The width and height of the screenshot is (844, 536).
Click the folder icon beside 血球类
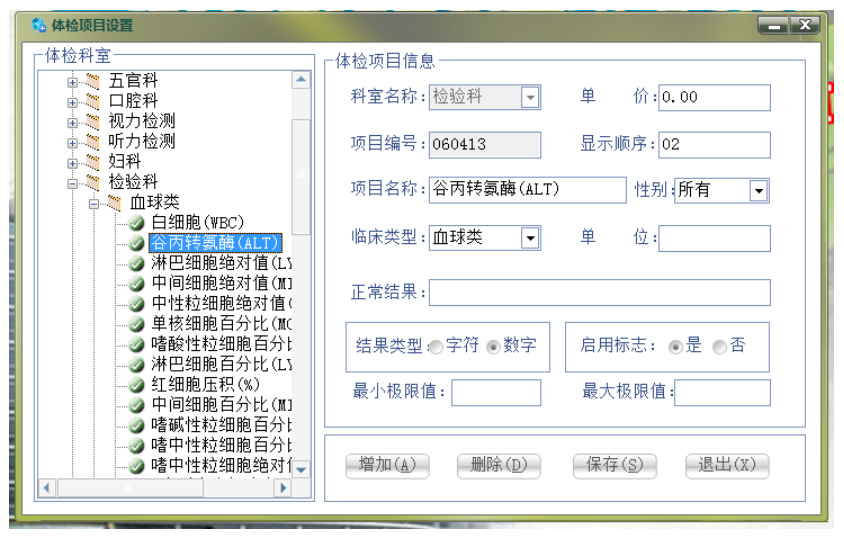[114, 203]
